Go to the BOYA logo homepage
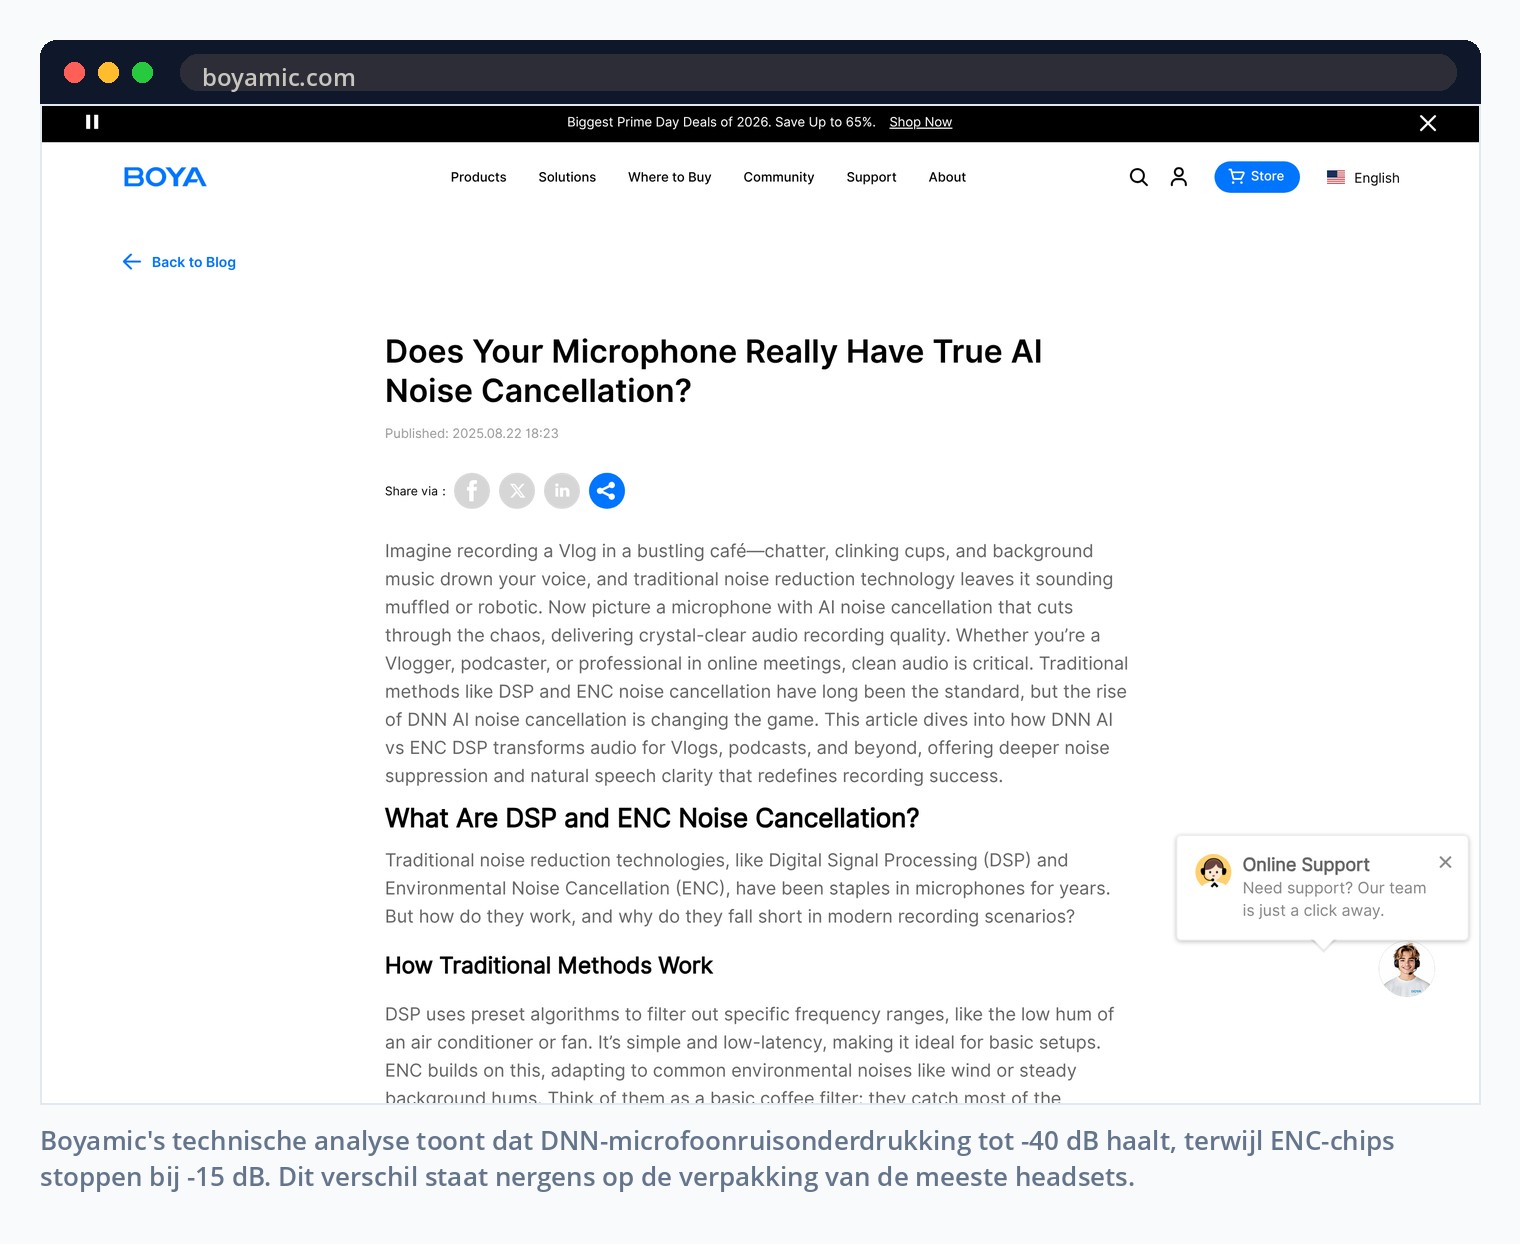Image resolution: width=1520 pixels, height=1244 pixels. click(165, 177)
